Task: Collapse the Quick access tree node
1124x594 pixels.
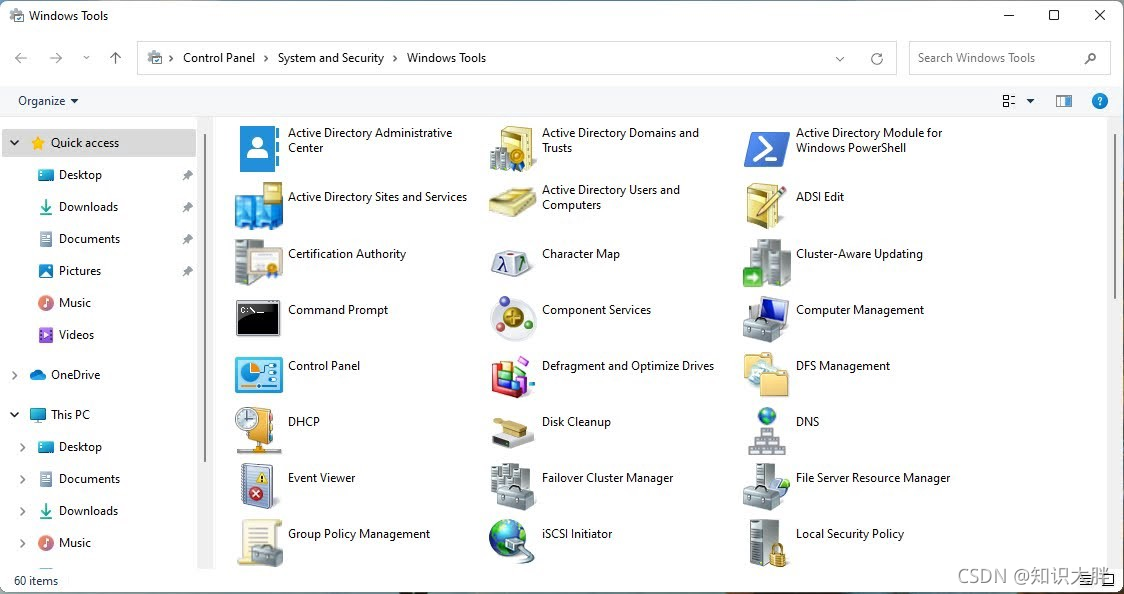Action: 14,143
